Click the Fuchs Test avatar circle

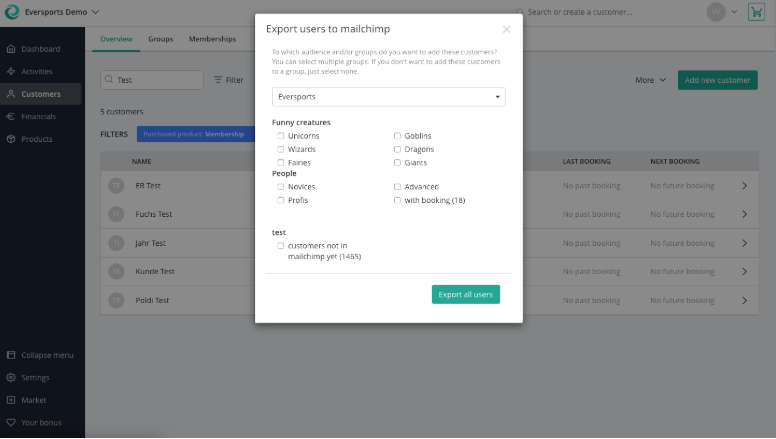pos(116,214)
